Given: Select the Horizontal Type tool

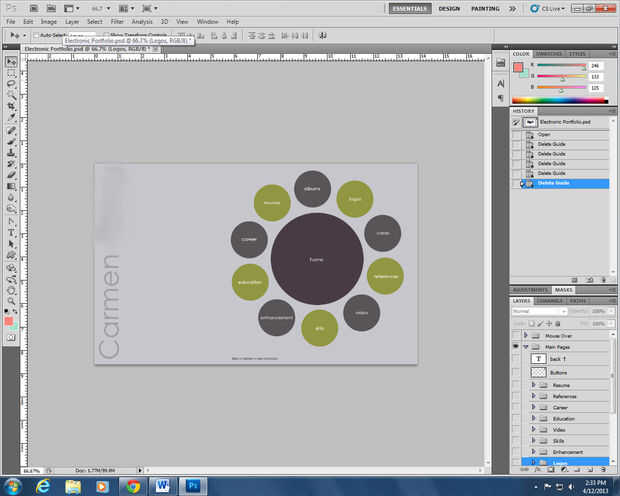Looking at the screenshot, I should pos(11,232).
